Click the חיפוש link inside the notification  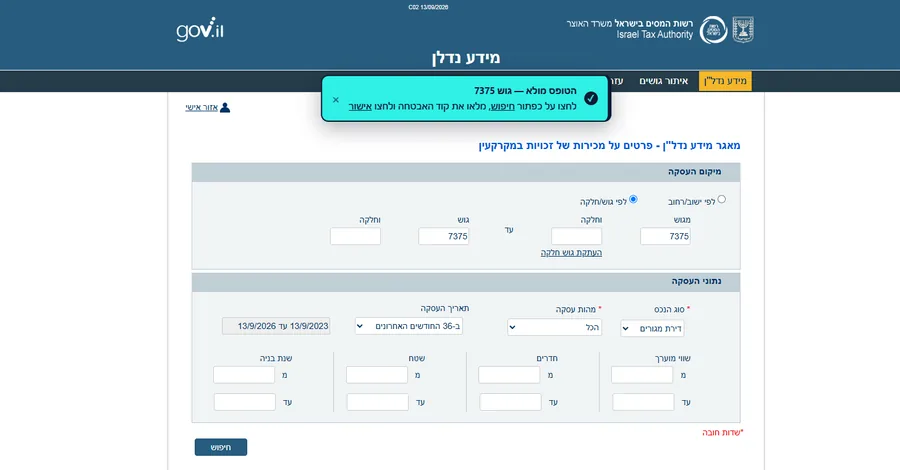[503, 107]
